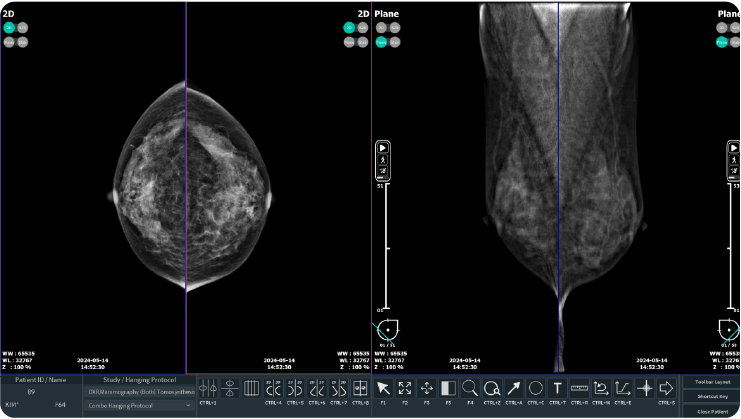This screenshot has width=741, height=419.
Task: Activate the magnifier zoom tool
Action: (470, 388)
